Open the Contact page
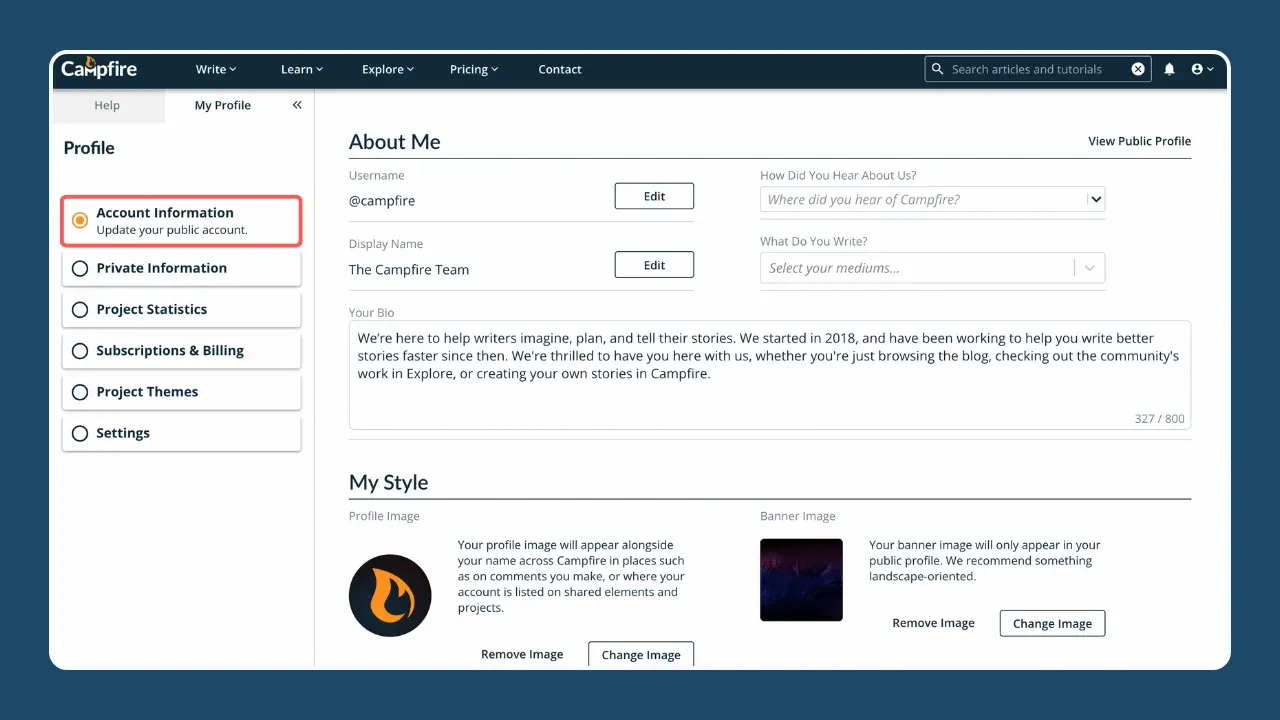The width and height of the screenshot is (1280, 720). (559, 69)
